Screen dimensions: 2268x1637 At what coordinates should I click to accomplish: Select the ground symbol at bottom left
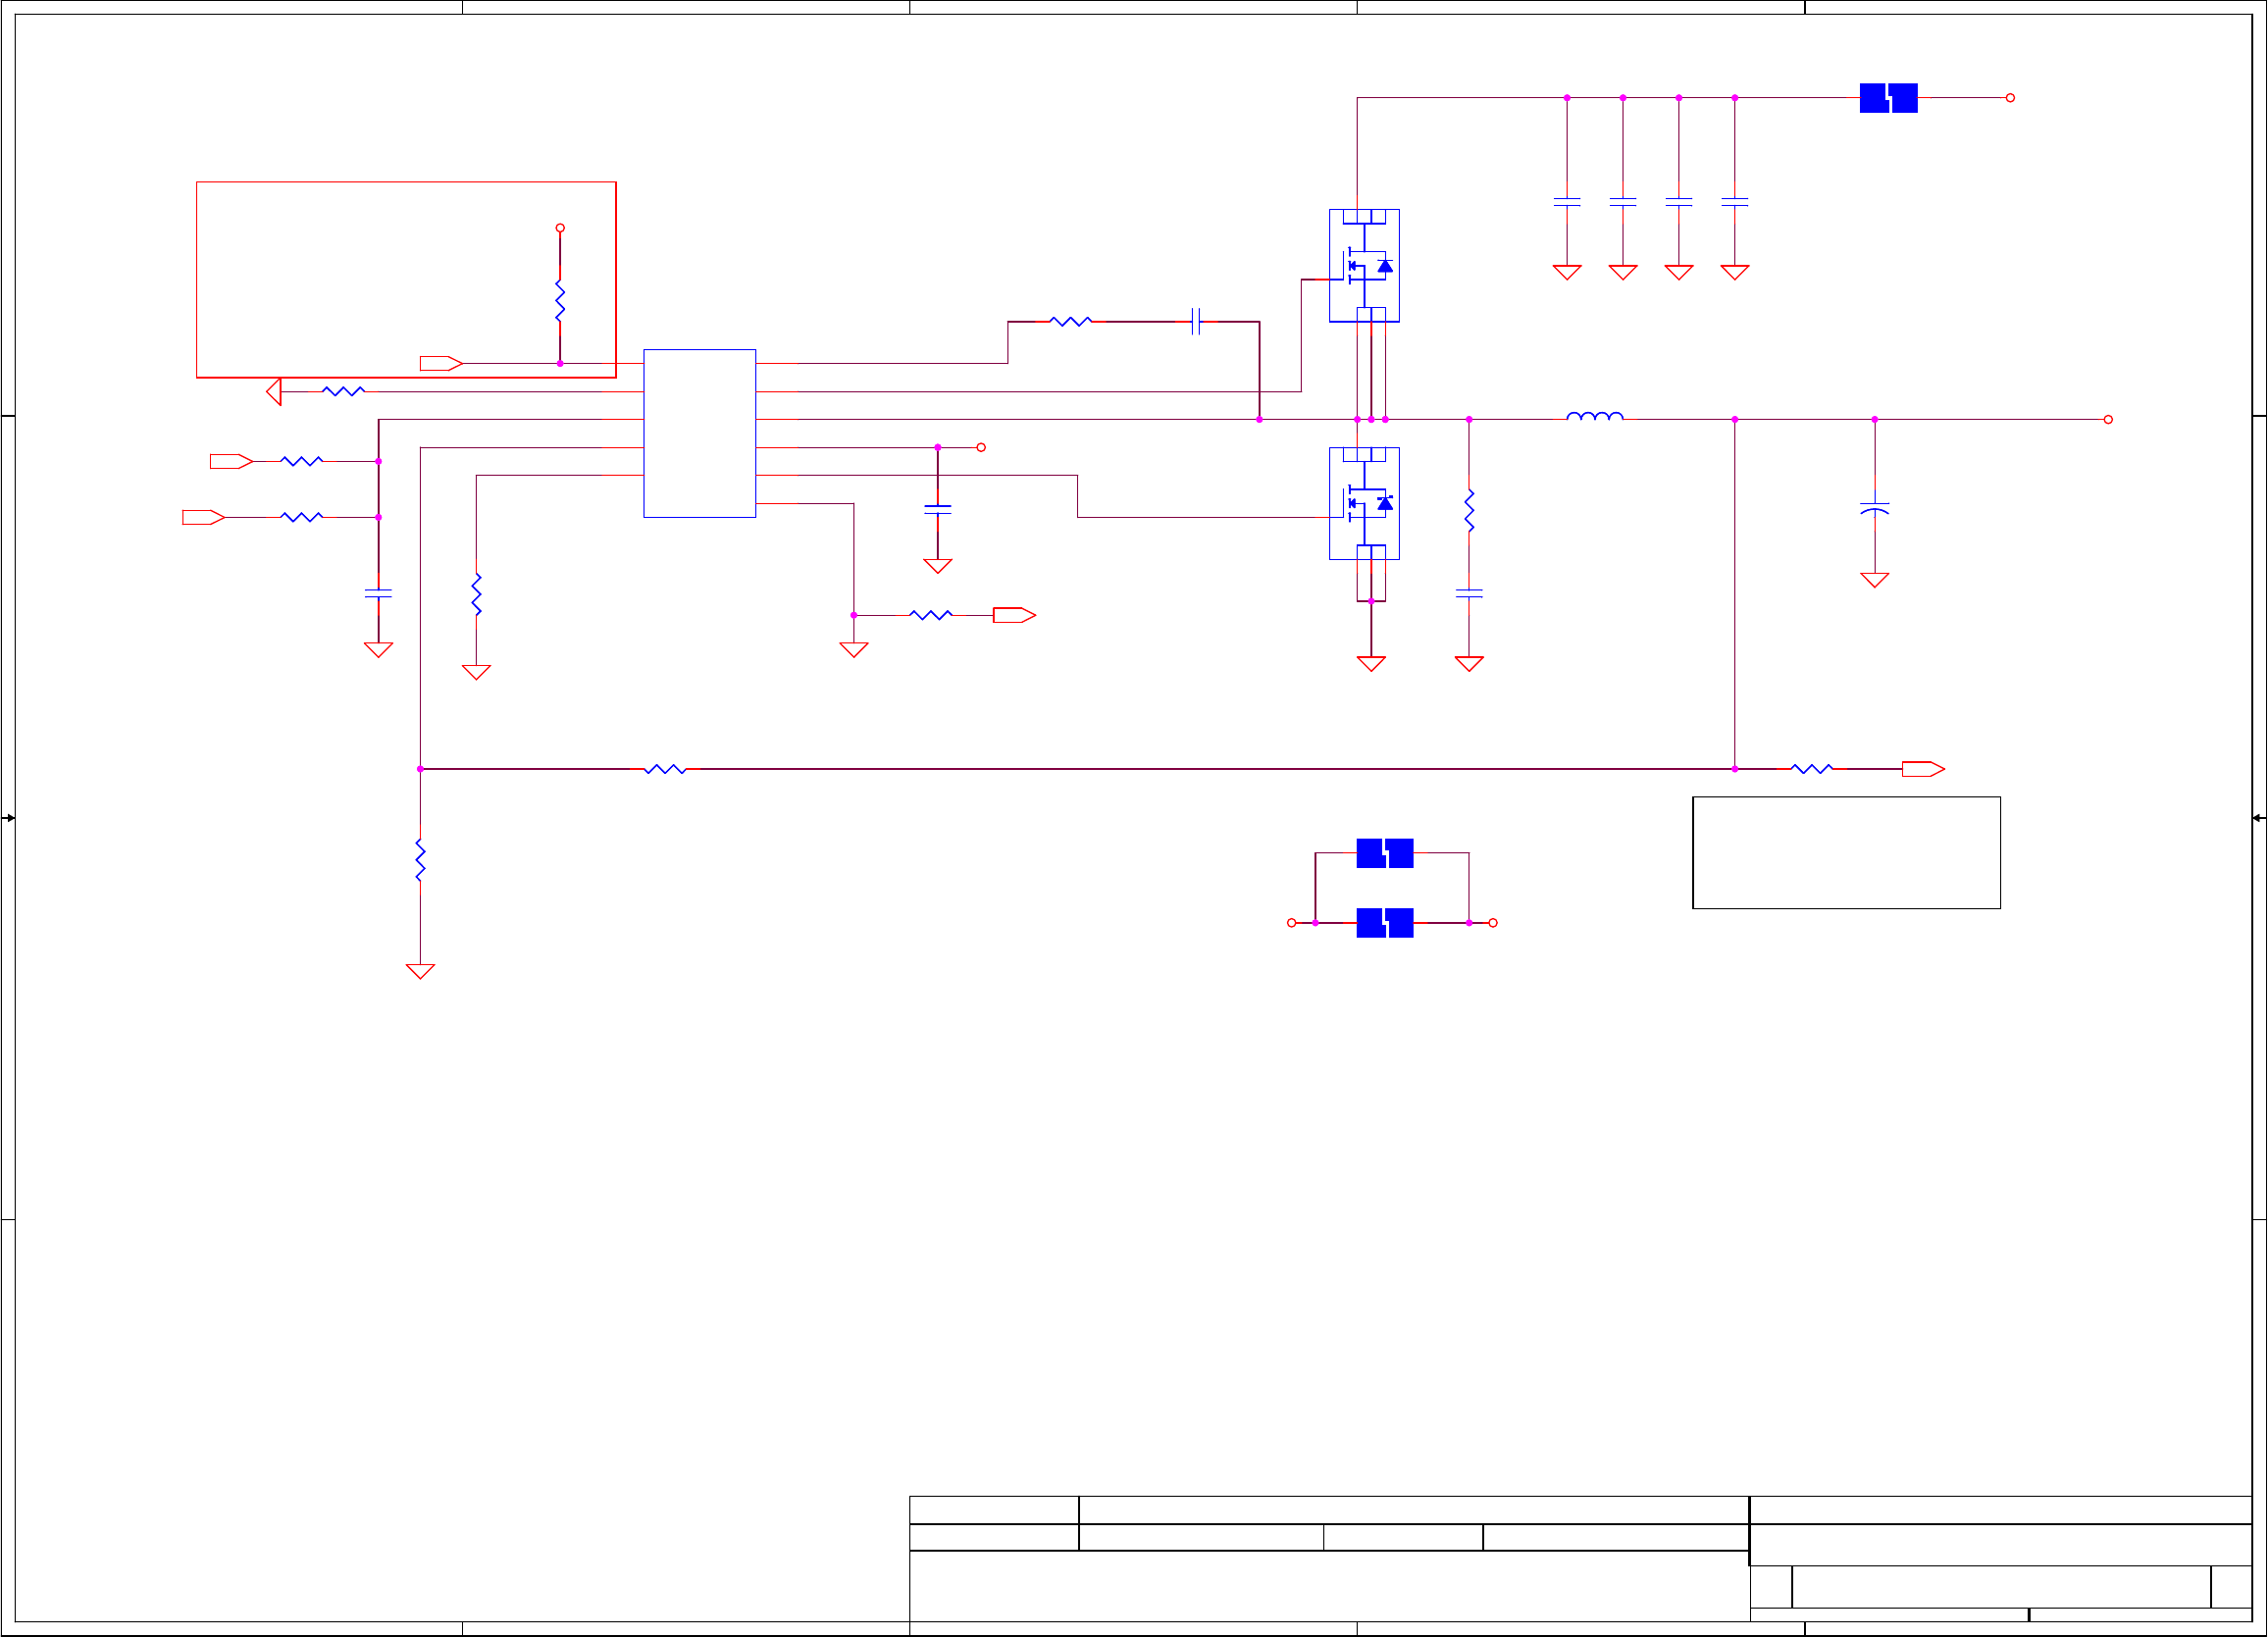coord(420,971)
